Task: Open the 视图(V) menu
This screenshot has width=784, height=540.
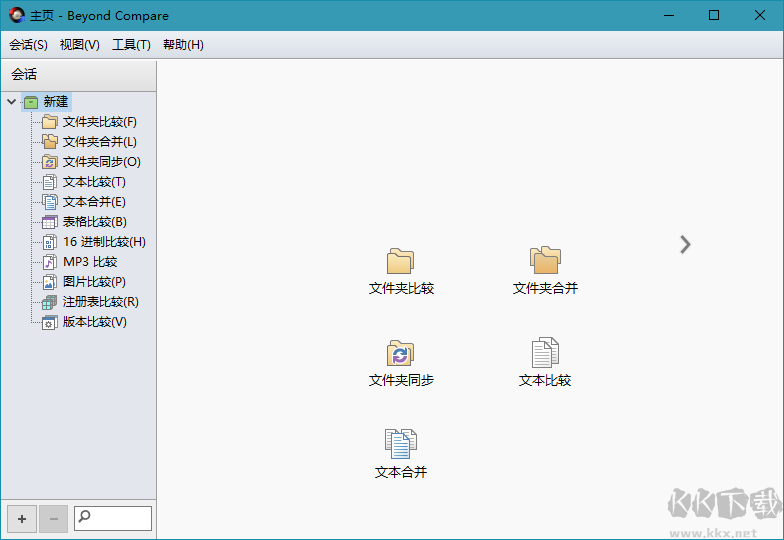Action: 80,45
